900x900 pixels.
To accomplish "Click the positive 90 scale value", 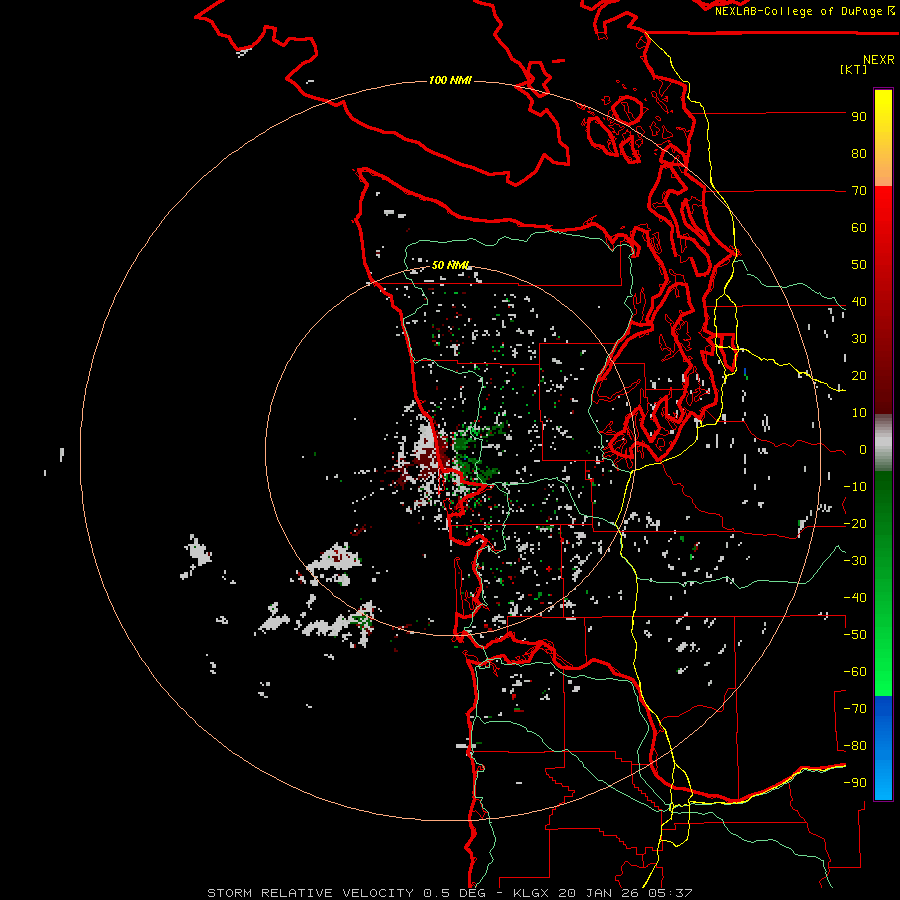I will point(859,117).
